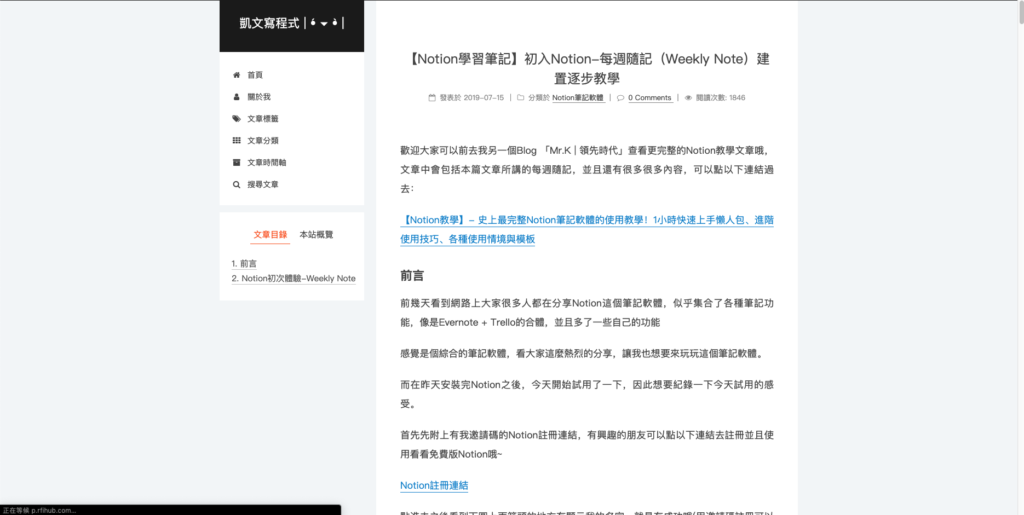Click the tags icon beside 文章標籤

coord(236,119)
